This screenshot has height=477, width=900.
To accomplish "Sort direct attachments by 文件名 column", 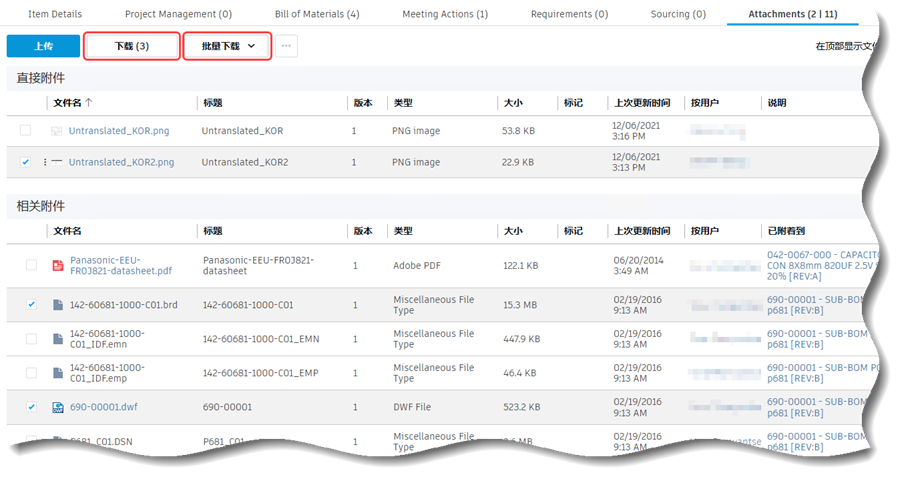I will 67,103.
